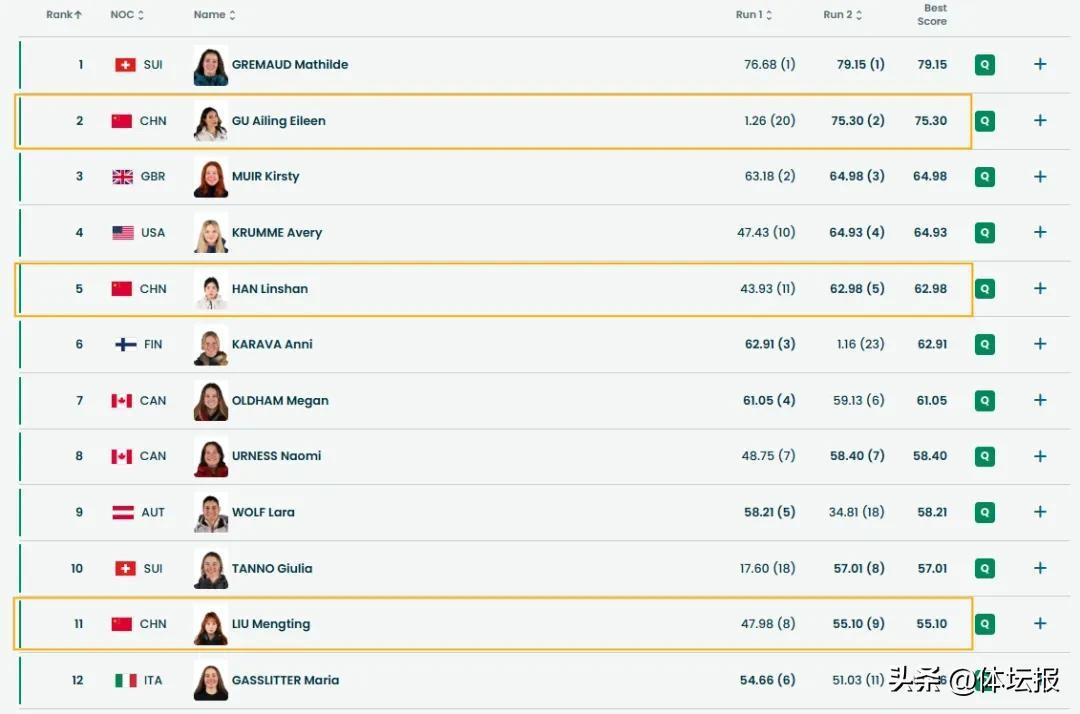Expand OLDHAM Megan's row with the plus

coord(1040,401)
